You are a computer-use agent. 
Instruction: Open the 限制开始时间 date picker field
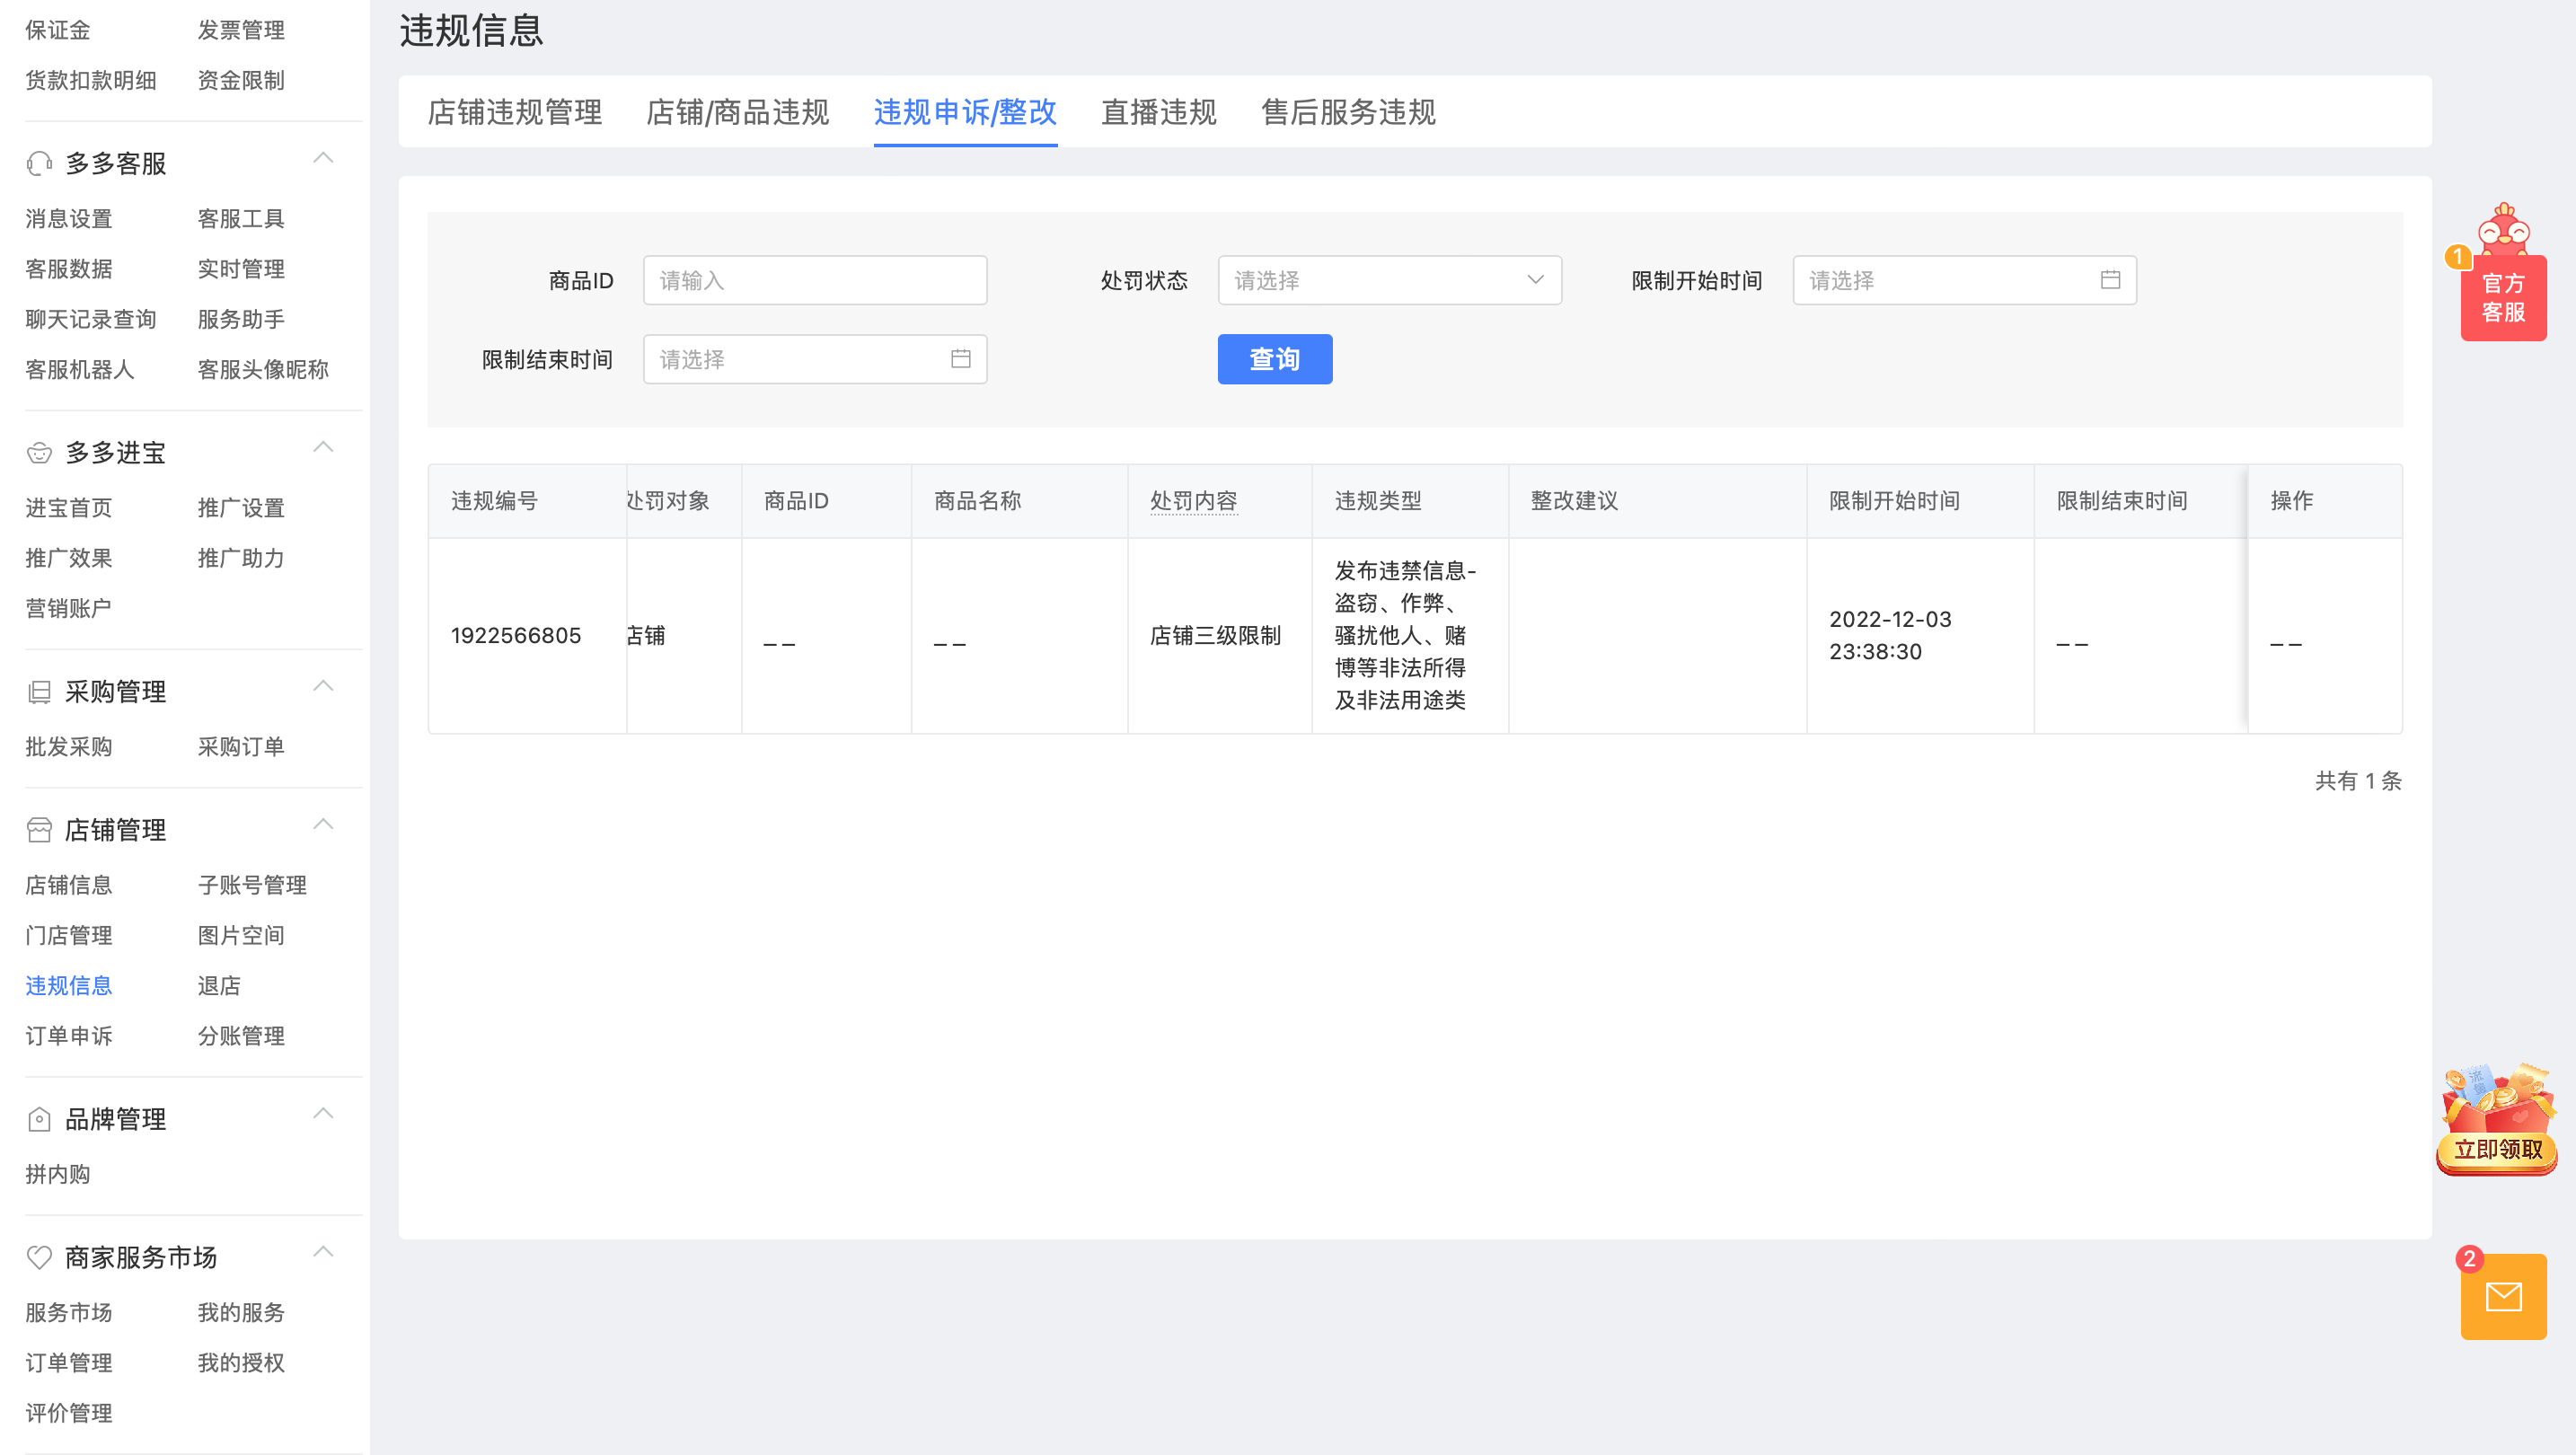click(x=1964, y=280)
